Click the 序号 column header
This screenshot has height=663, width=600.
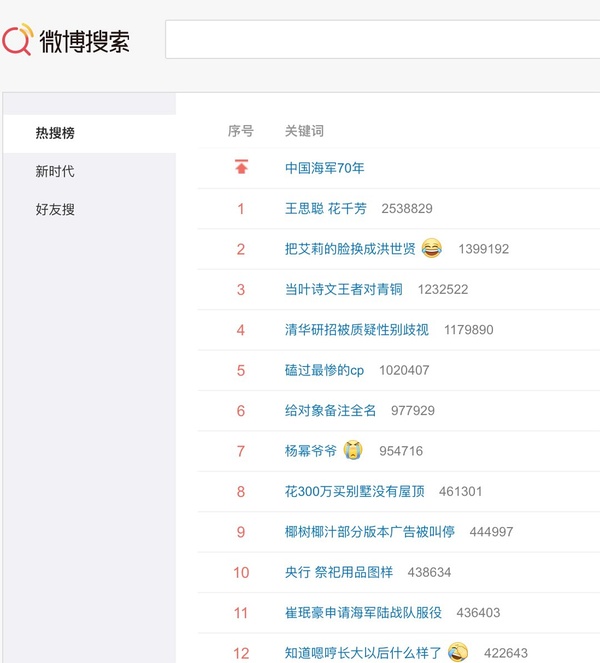241,131
